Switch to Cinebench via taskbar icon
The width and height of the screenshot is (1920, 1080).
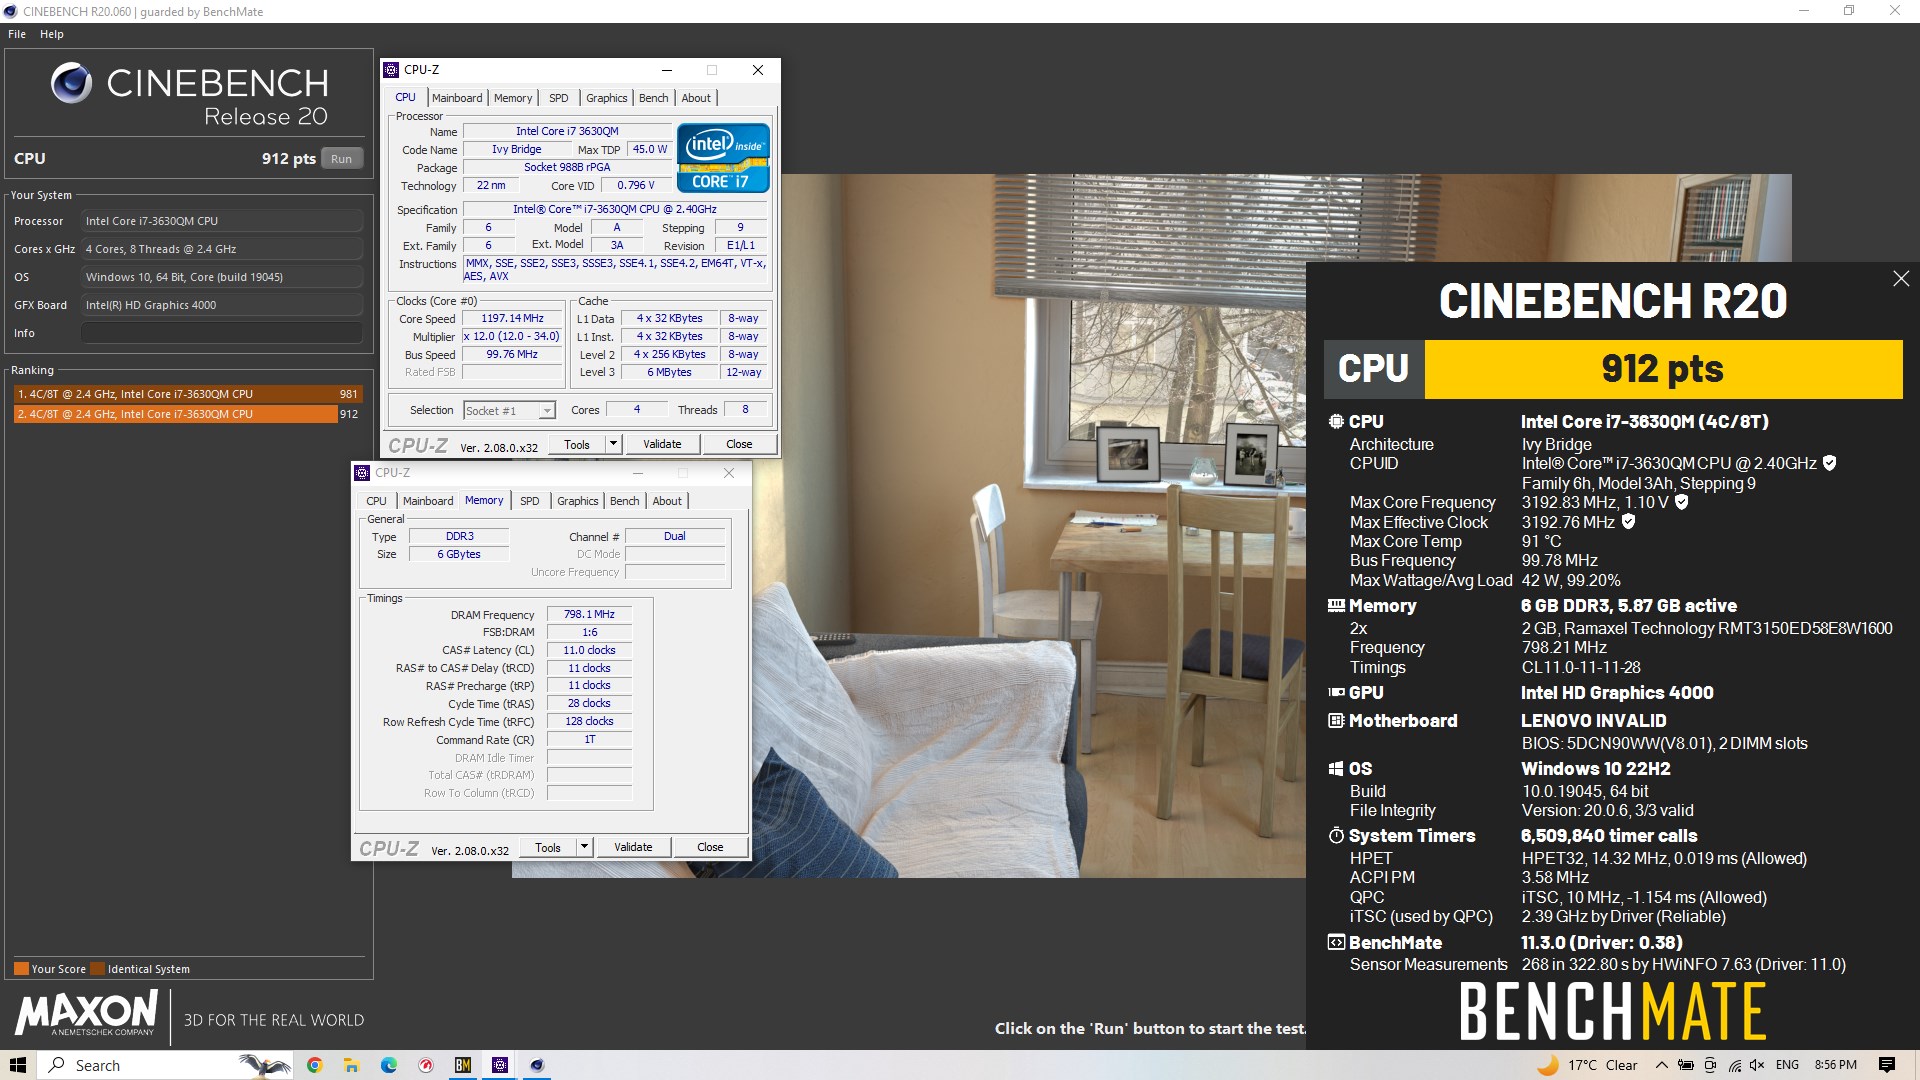tap(537, 1065)
